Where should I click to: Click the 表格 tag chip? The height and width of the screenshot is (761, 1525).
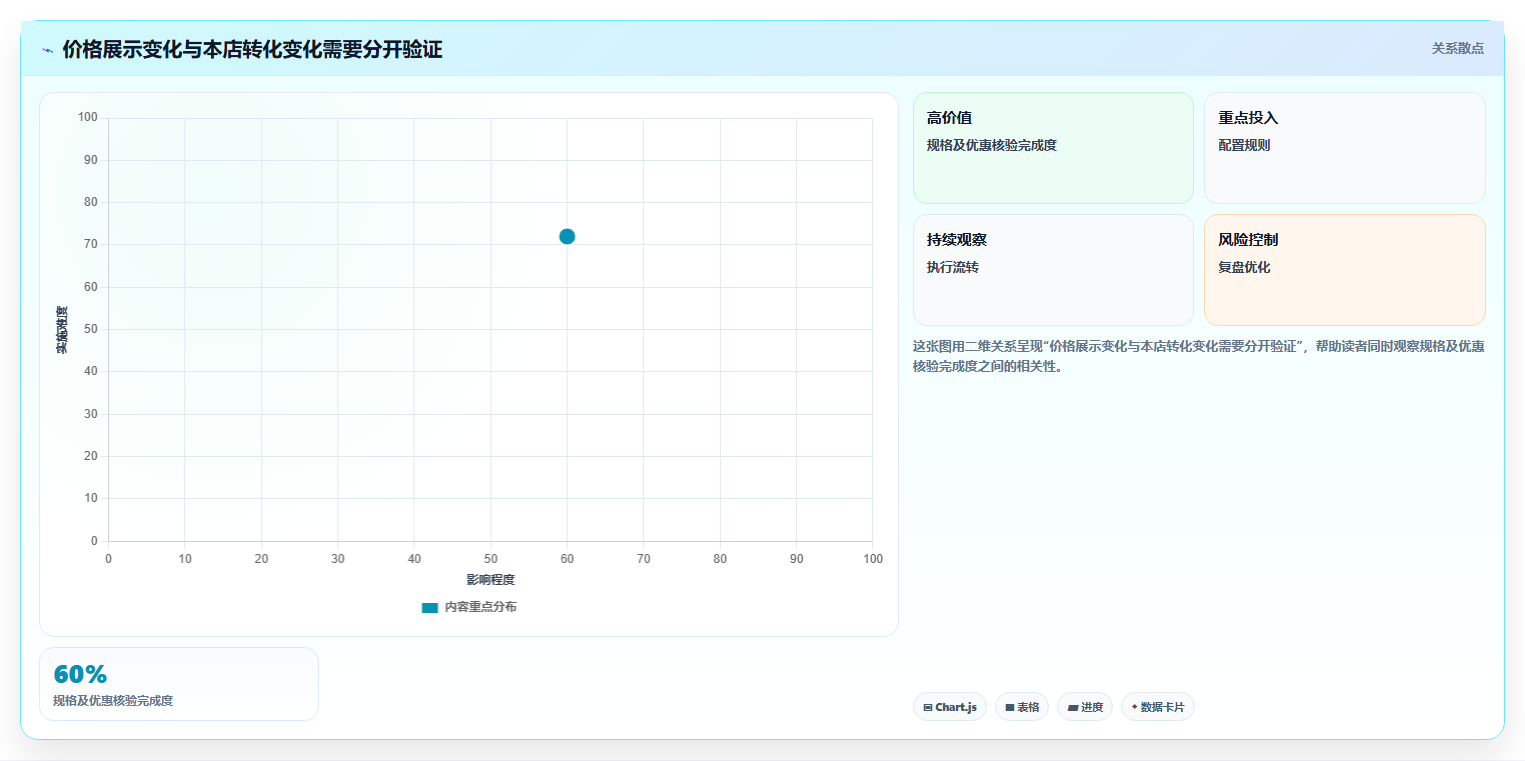tap(1021, 707)
